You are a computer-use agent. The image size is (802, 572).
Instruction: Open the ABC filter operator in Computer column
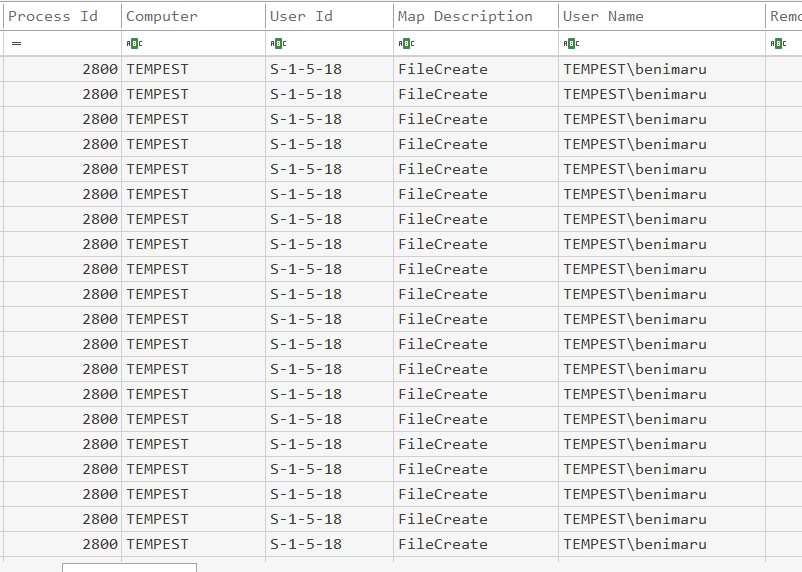click(134, 43)
